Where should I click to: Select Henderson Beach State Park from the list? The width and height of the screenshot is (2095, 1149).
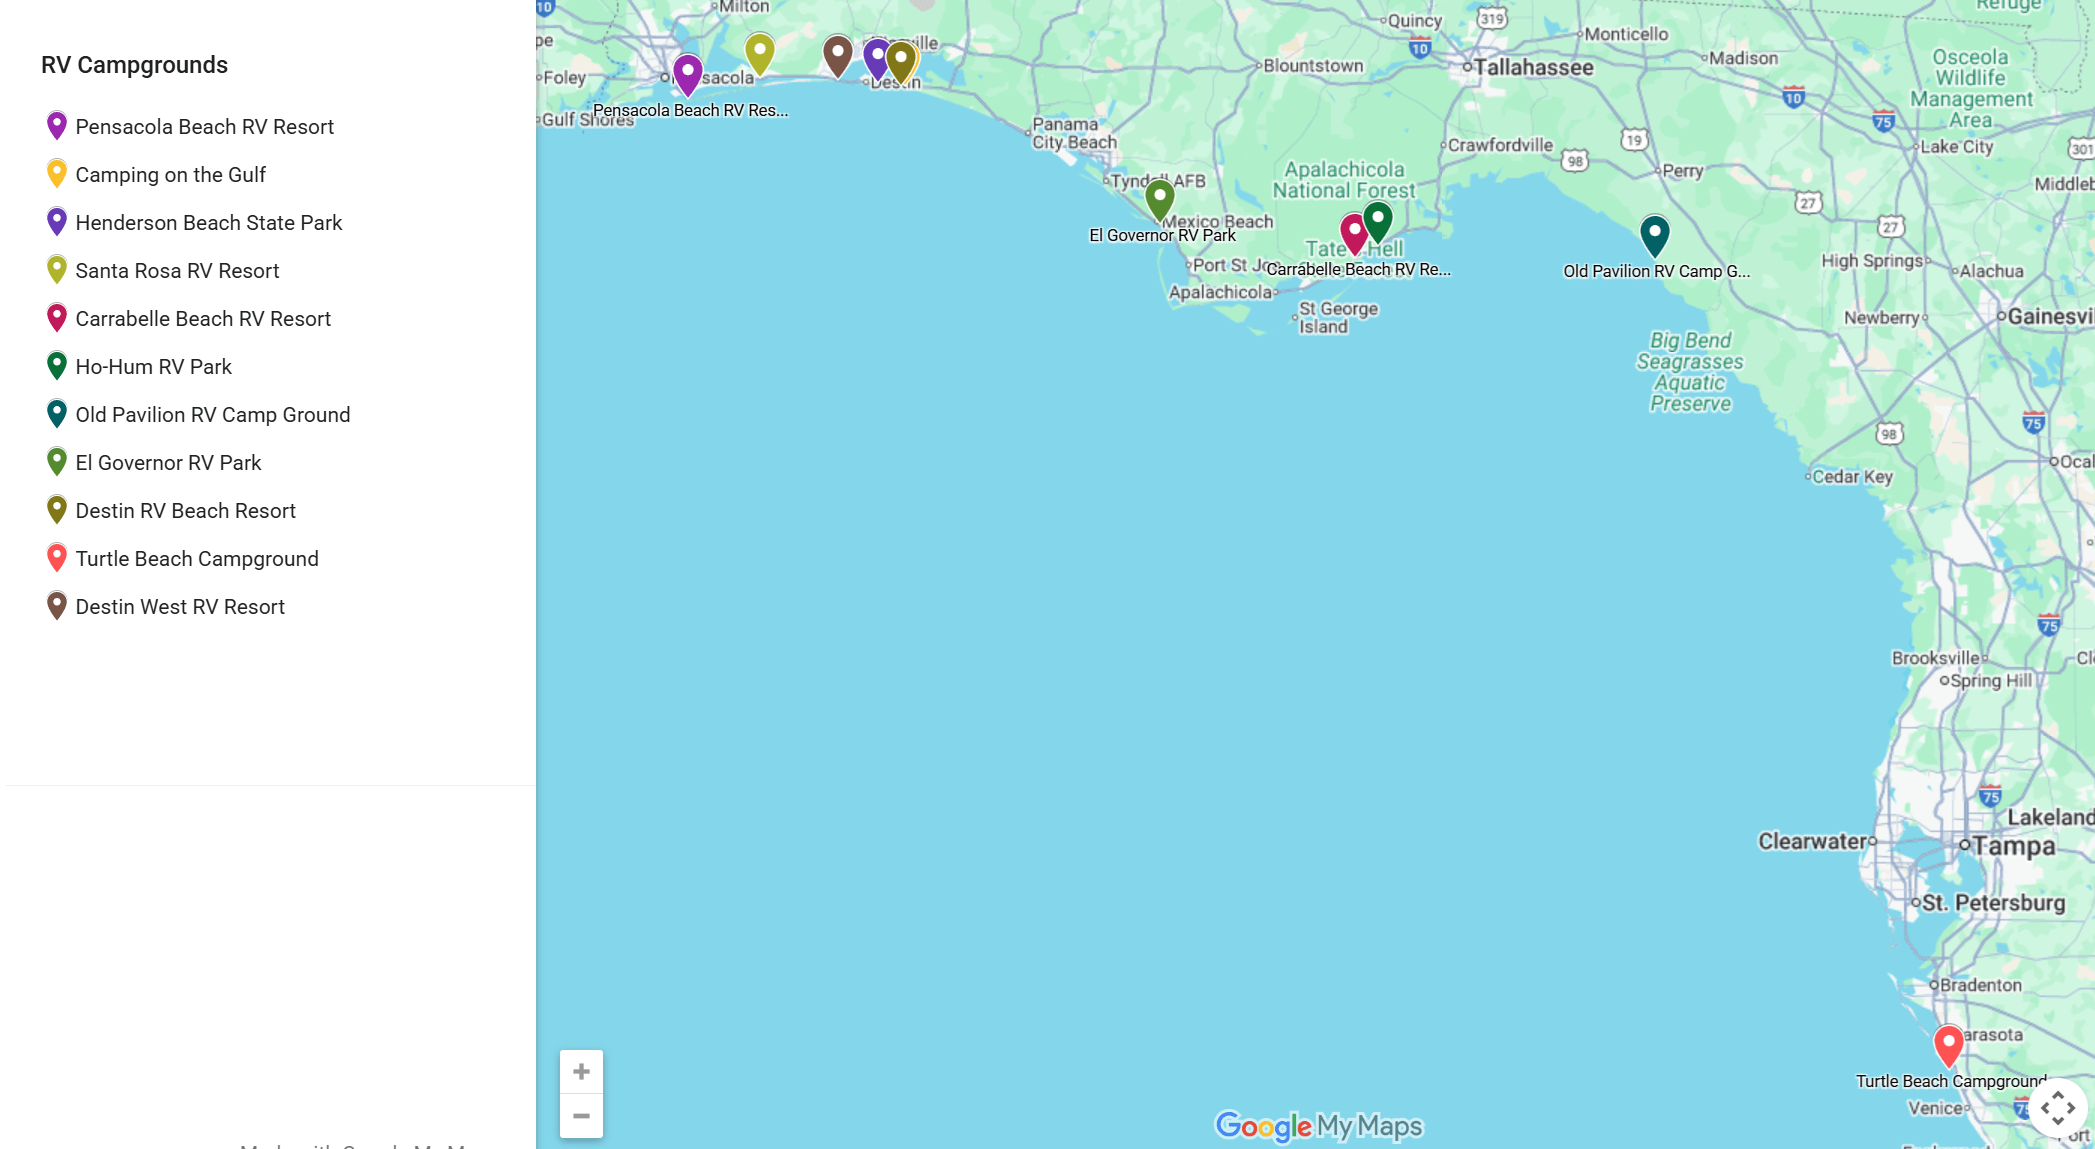click(209, 222)
